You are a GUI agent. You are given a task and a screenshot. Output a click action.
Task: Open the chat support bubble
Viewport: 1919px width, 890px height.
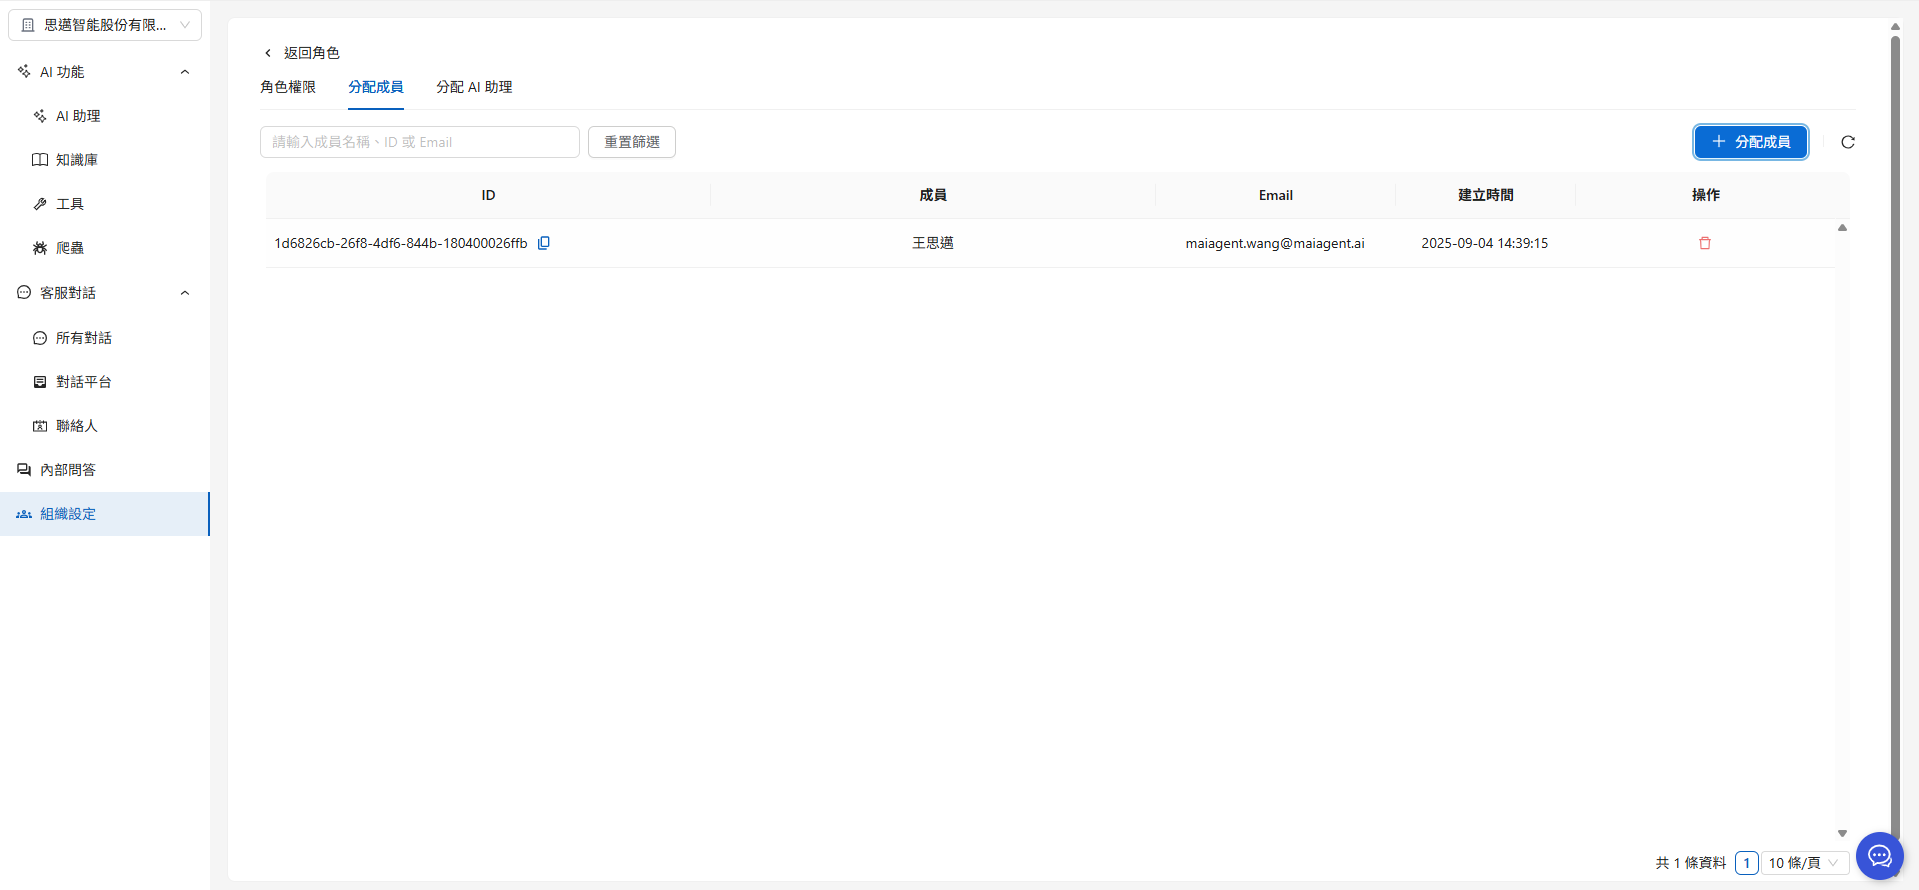click(1879, 856)
